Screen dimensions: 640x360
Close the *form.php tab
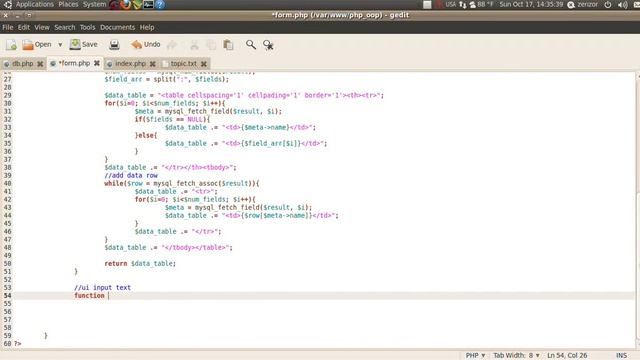tap(97, 63)
